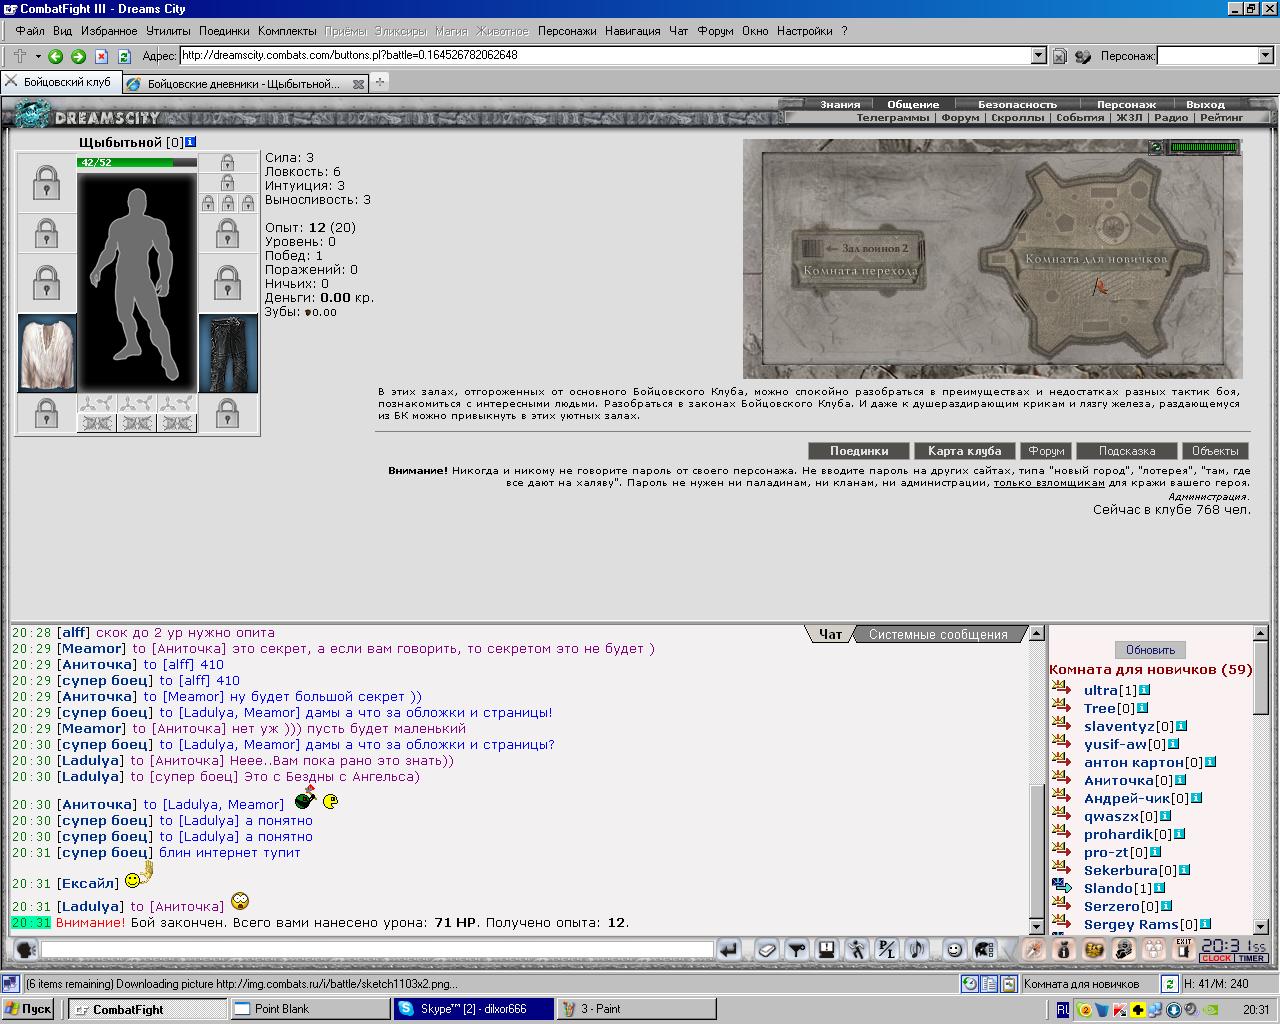Toggle the TIMER mode button
This screenshot has width=1280, height=1024.
[1252, 958]
